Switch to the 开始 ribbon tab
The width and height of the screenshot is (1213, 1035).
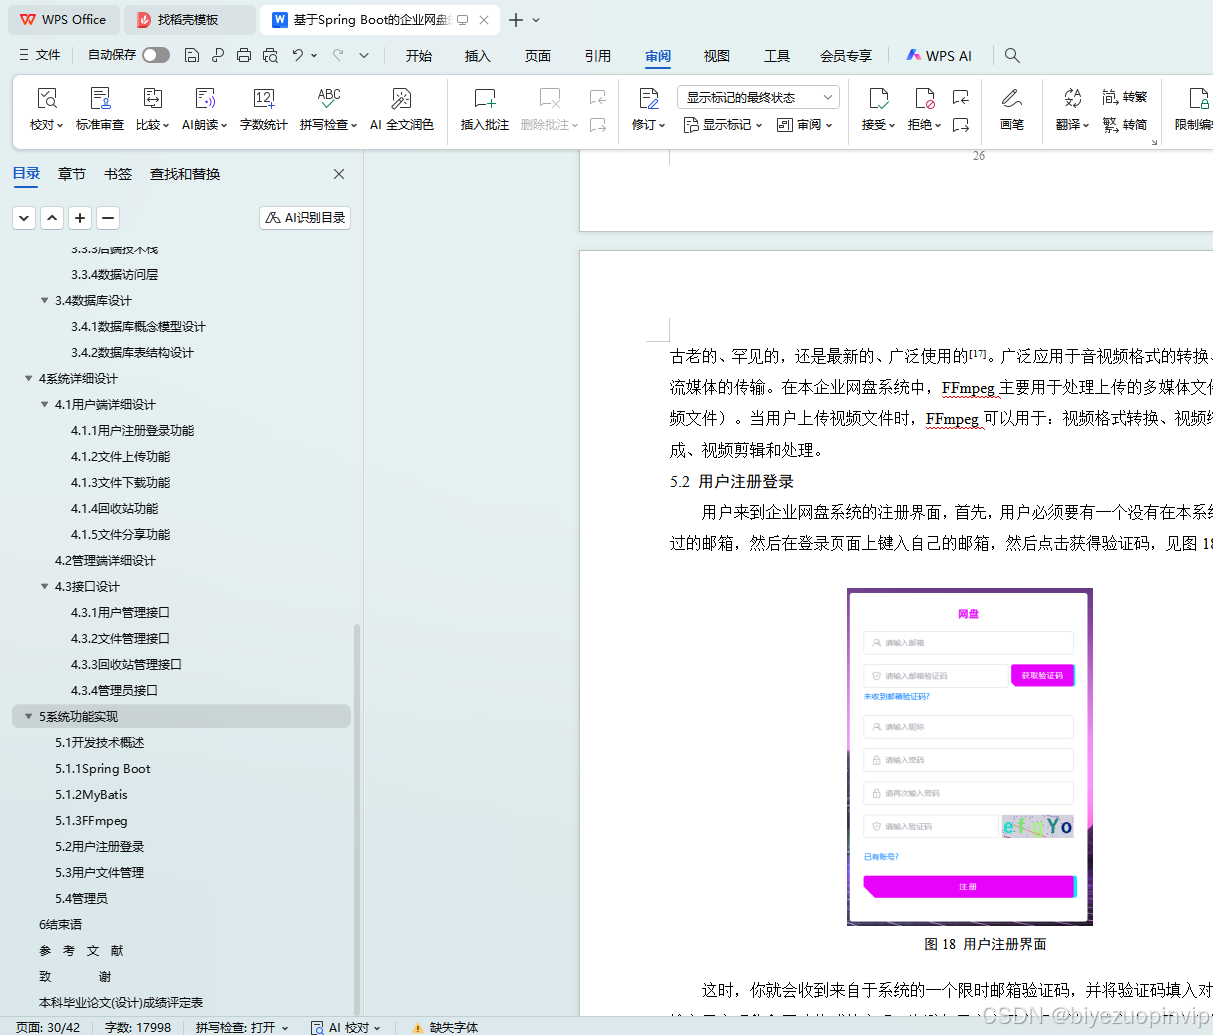coord(419,56)
